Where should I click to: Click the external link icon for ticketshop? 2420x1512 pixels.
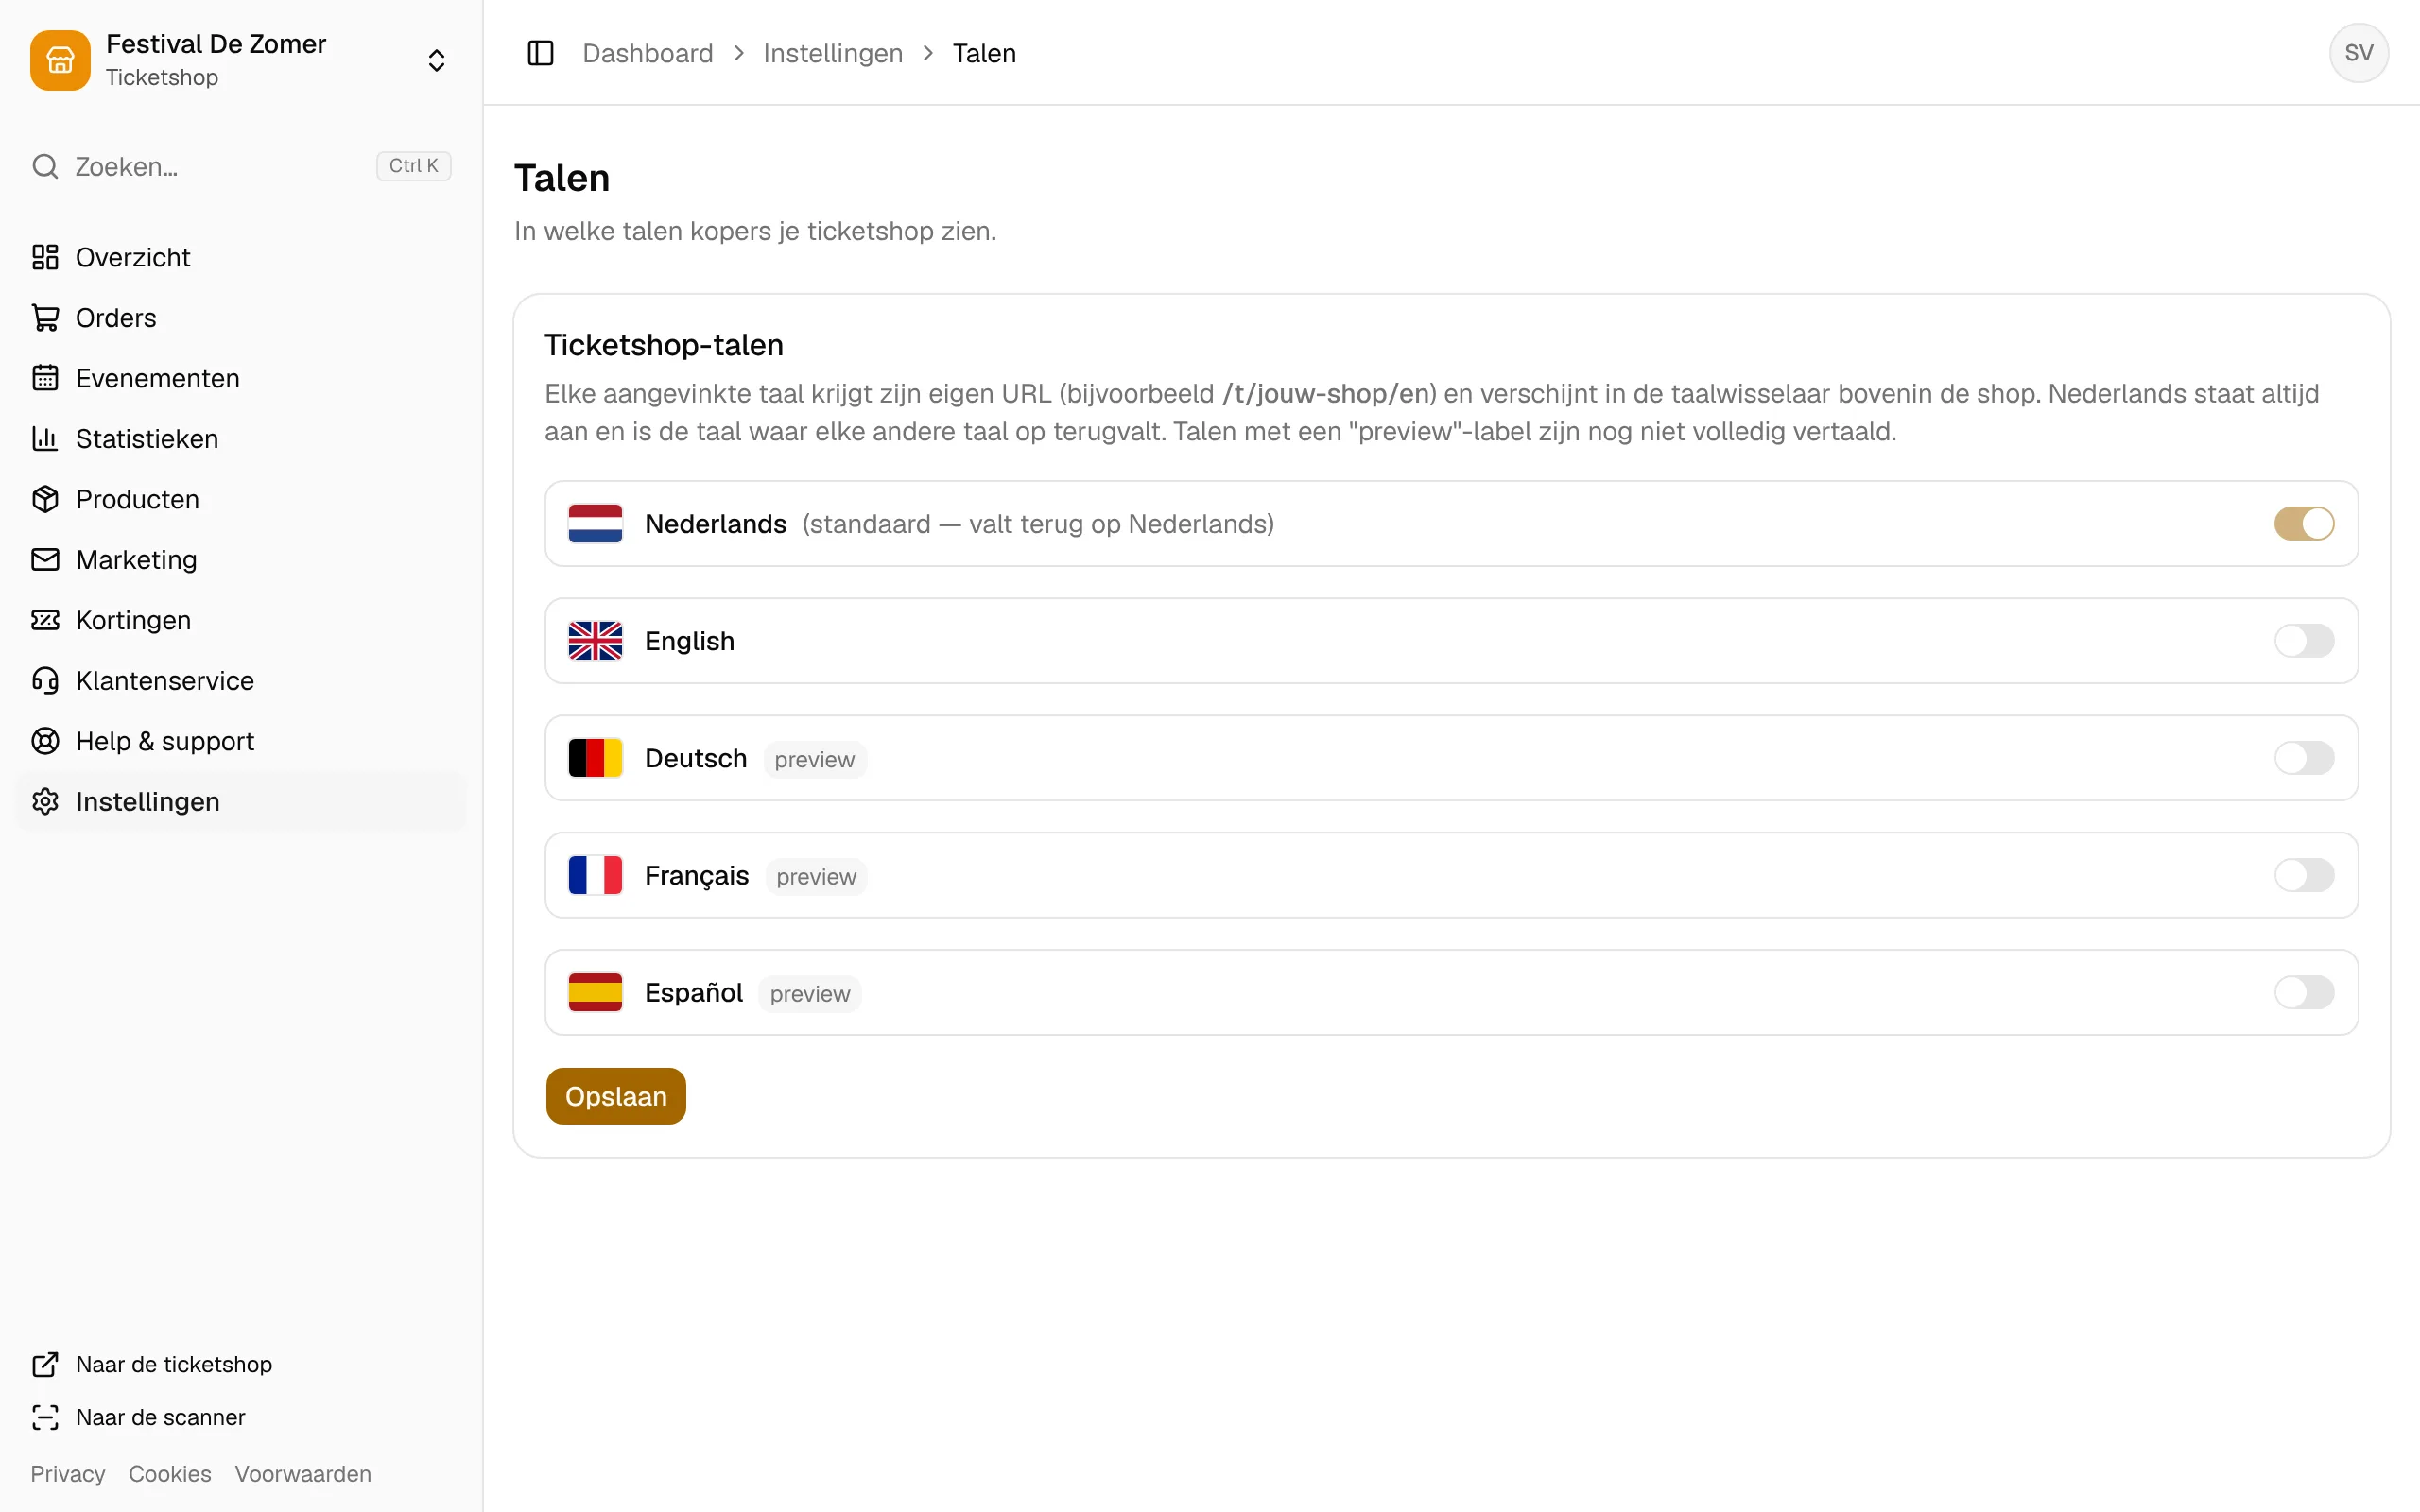click(x=45, y=1364)
